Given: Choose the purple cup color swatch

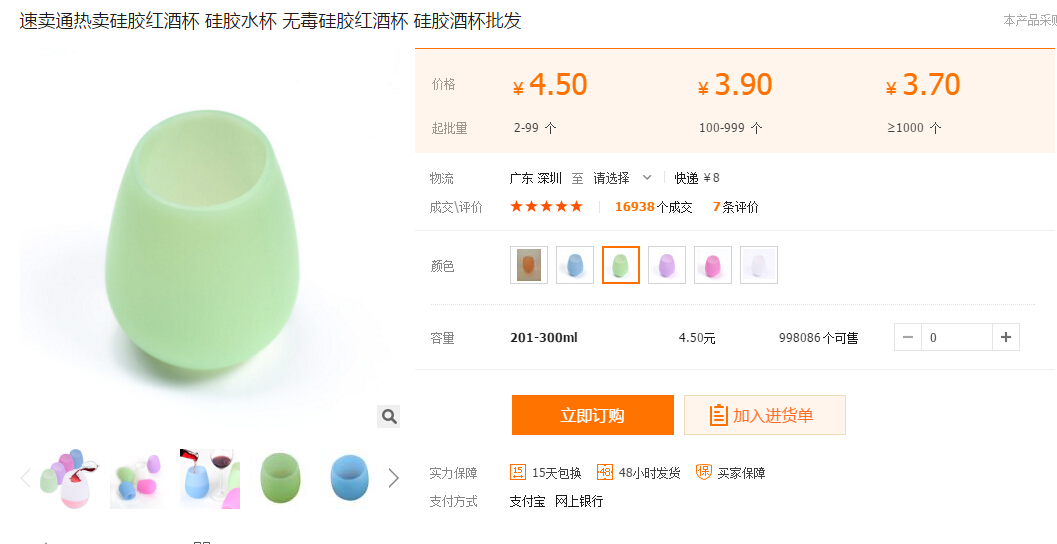Looking at the screenshot, I should click(667, 265).
